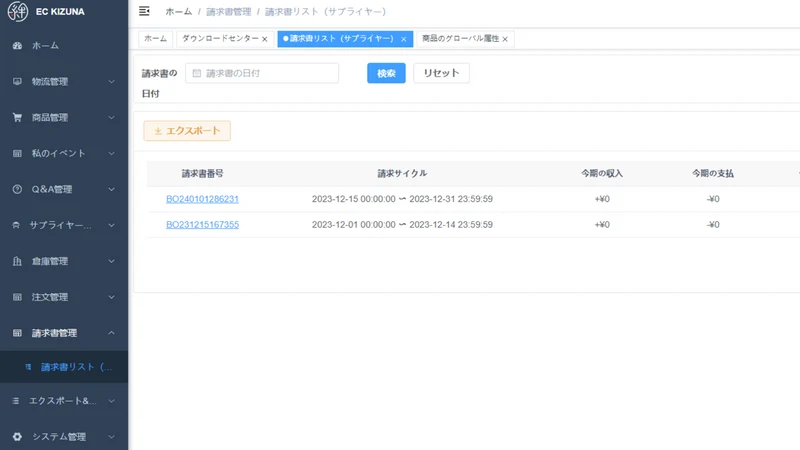This screenshot has height=450, width=800.
Task: Expand the 商品管理 menu chevron
Action: pyautogui.click(x=111, y=117)
